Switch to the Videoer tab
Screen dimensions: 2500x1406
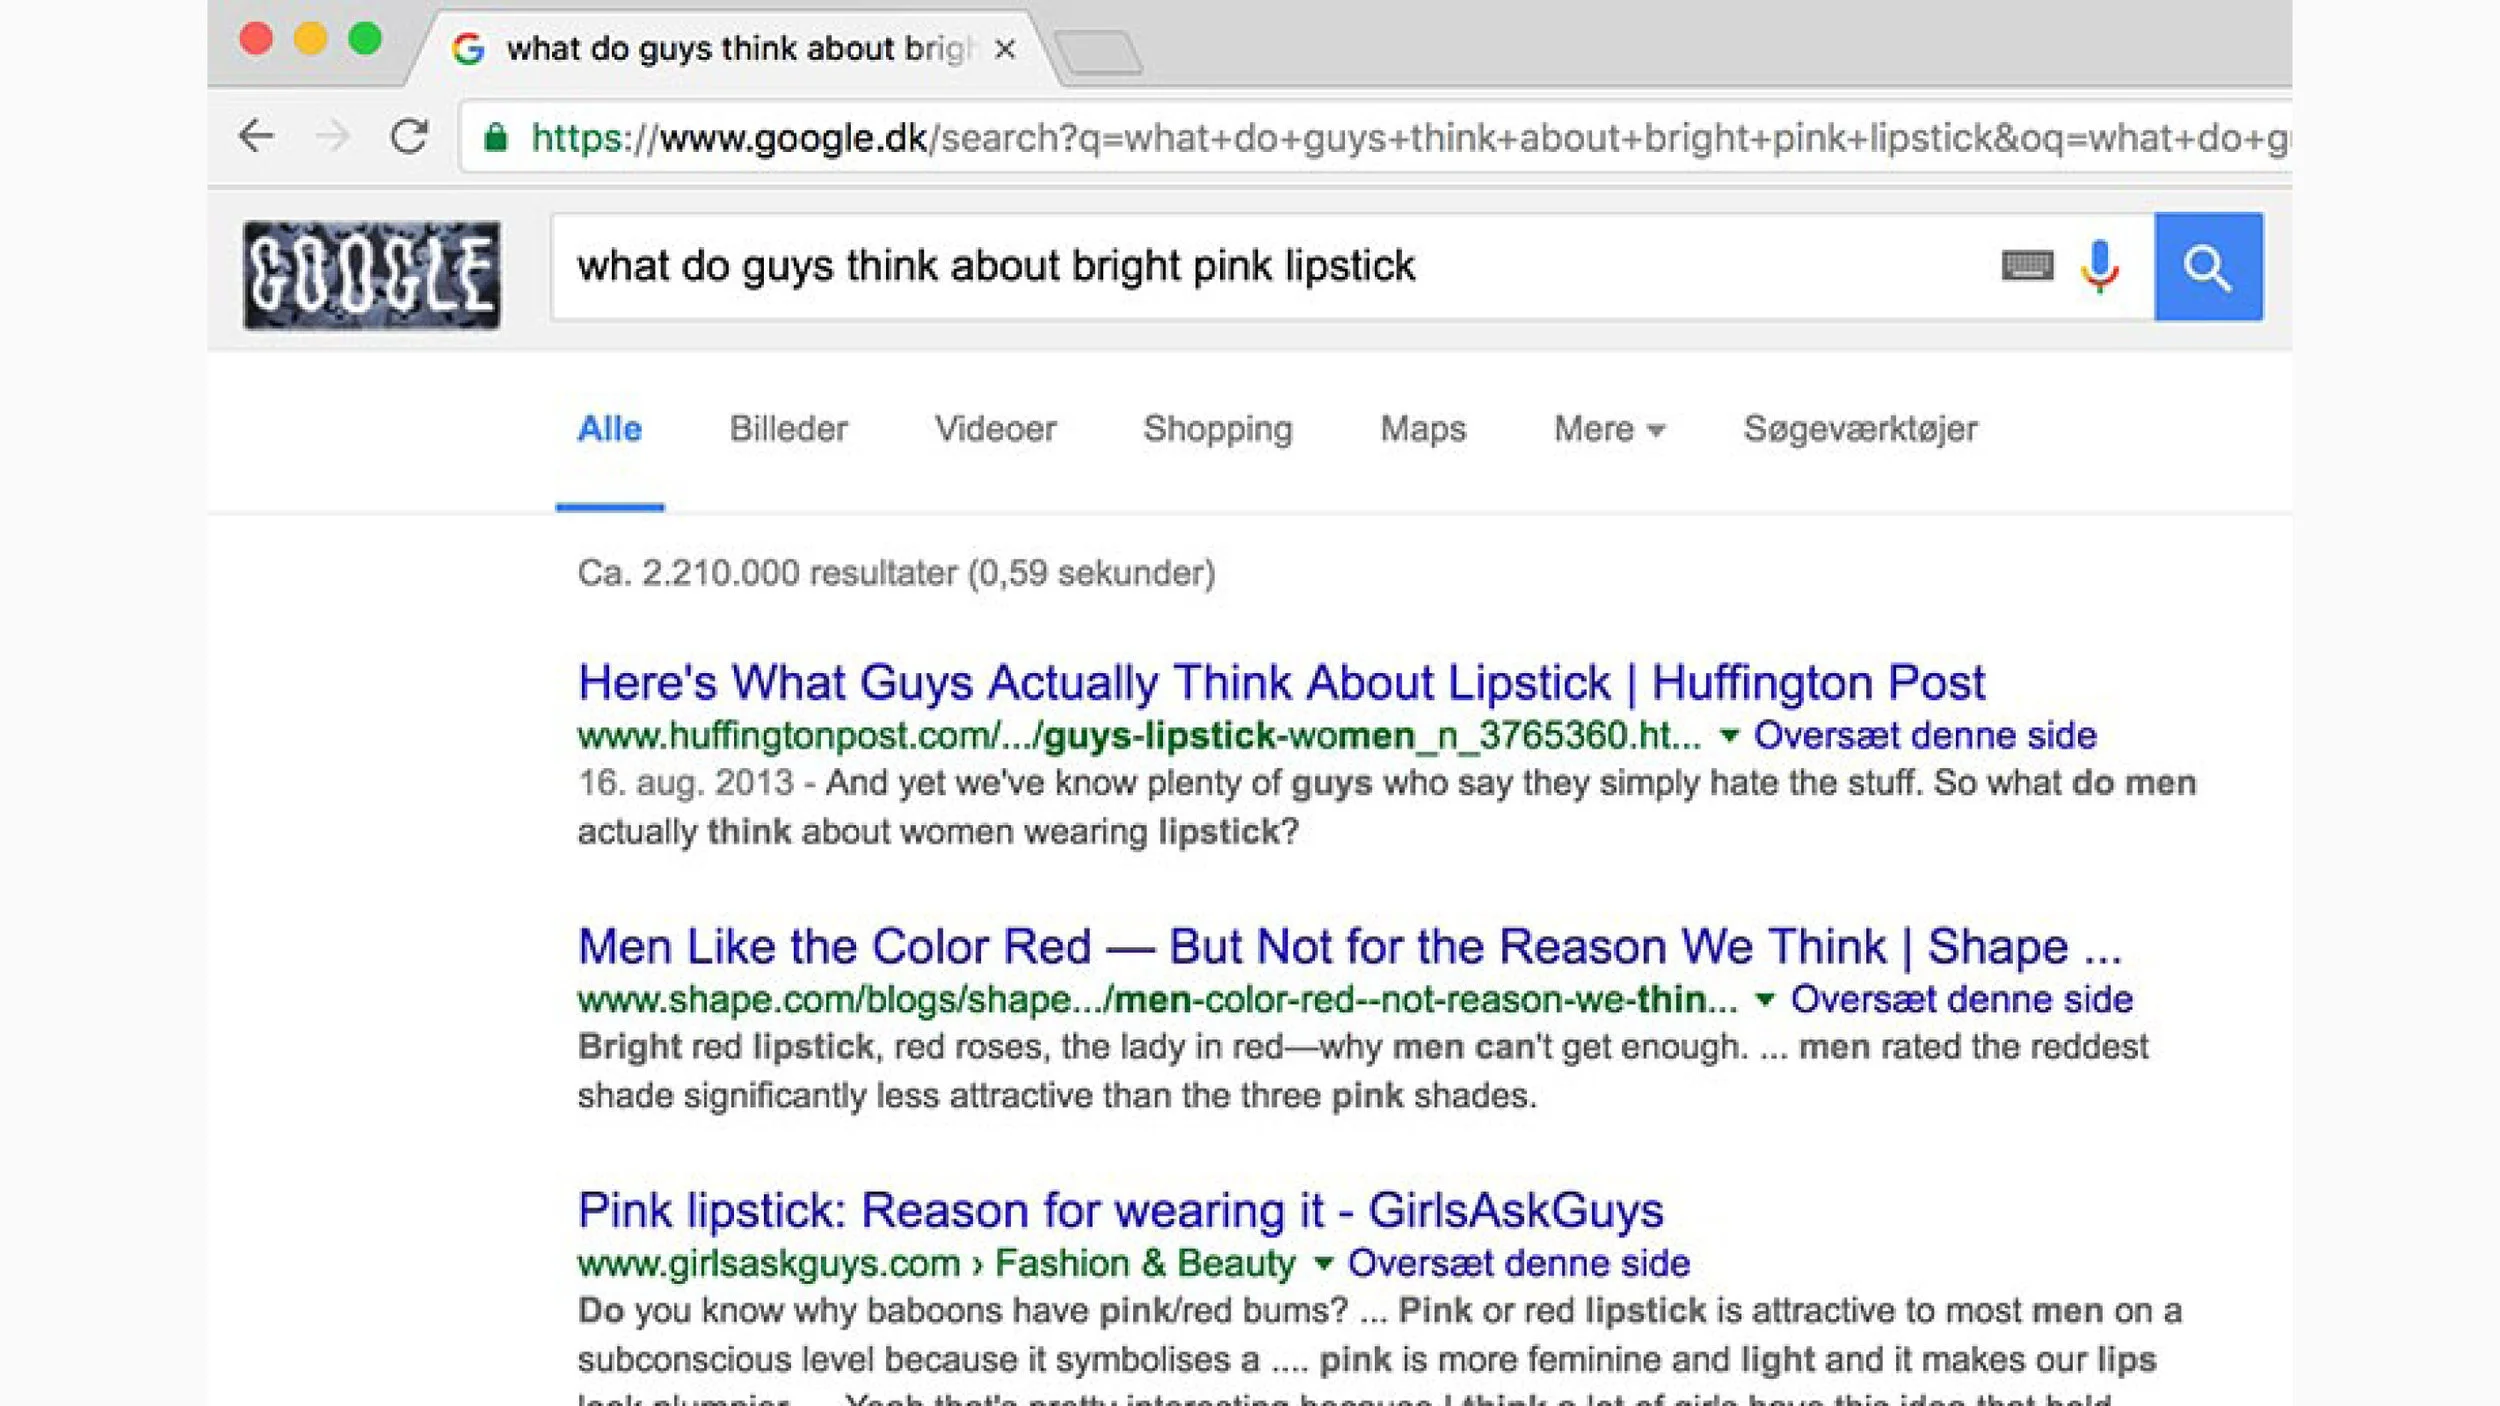(x=995, y=429)
